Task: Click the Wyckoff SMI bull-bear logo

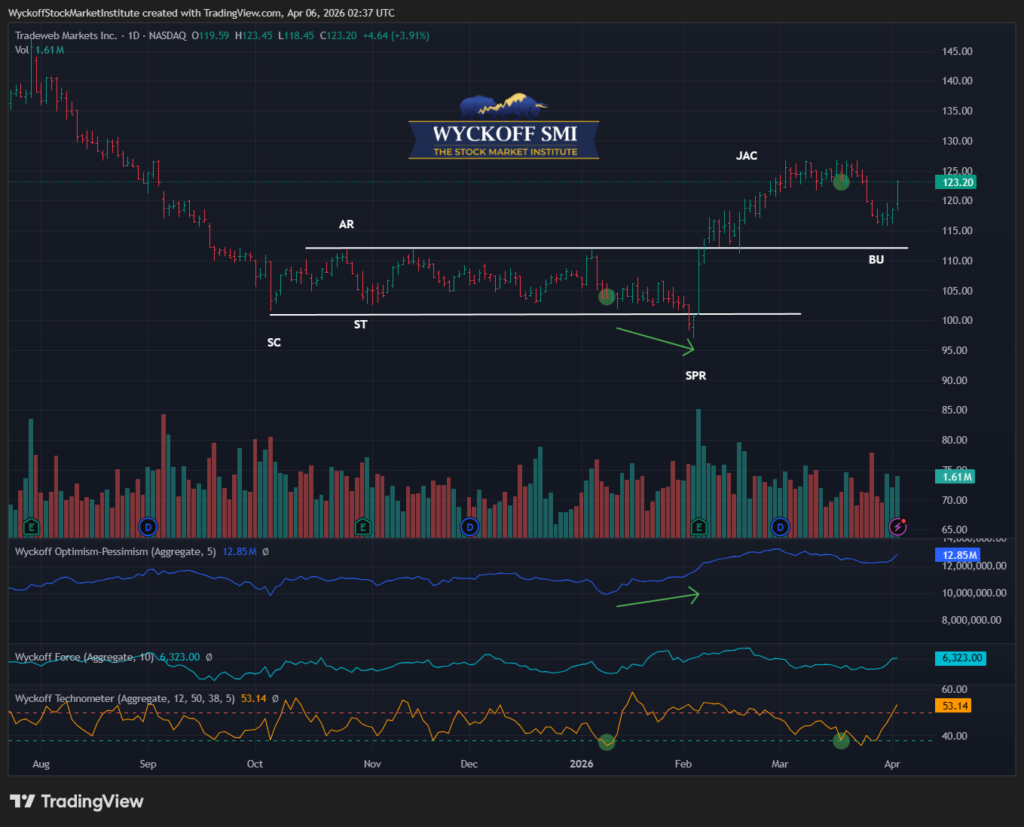Action: pyautogui.click(x=504, y=107)
